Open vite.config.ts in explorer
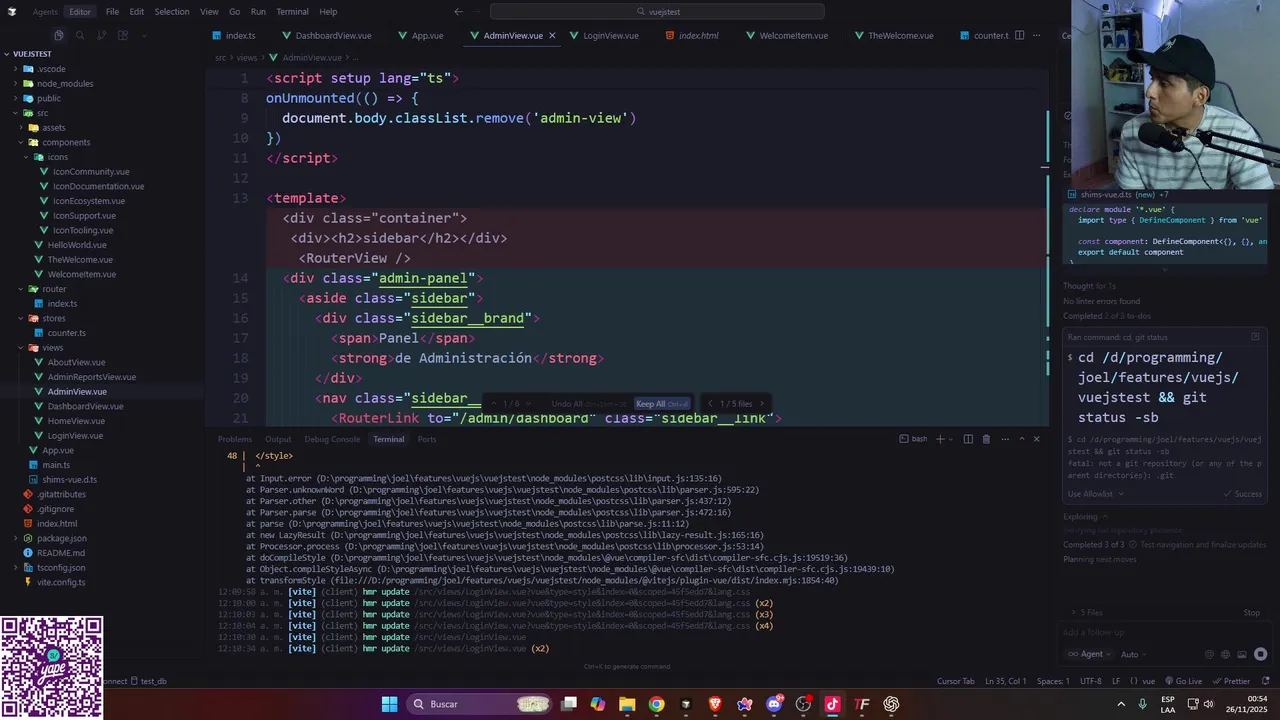Screen dimensions: 1280x720 [x=61, y=582]
